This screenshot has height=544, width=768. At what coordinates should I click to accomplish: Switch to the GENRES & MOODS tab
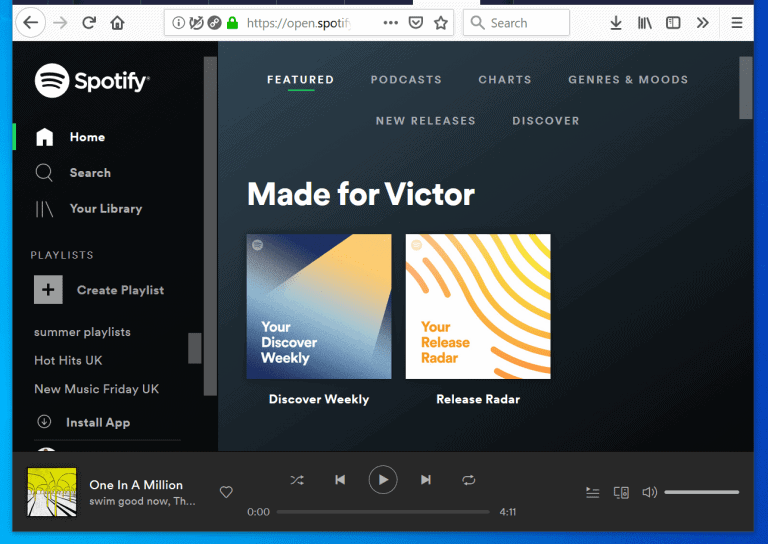[628, 80]
